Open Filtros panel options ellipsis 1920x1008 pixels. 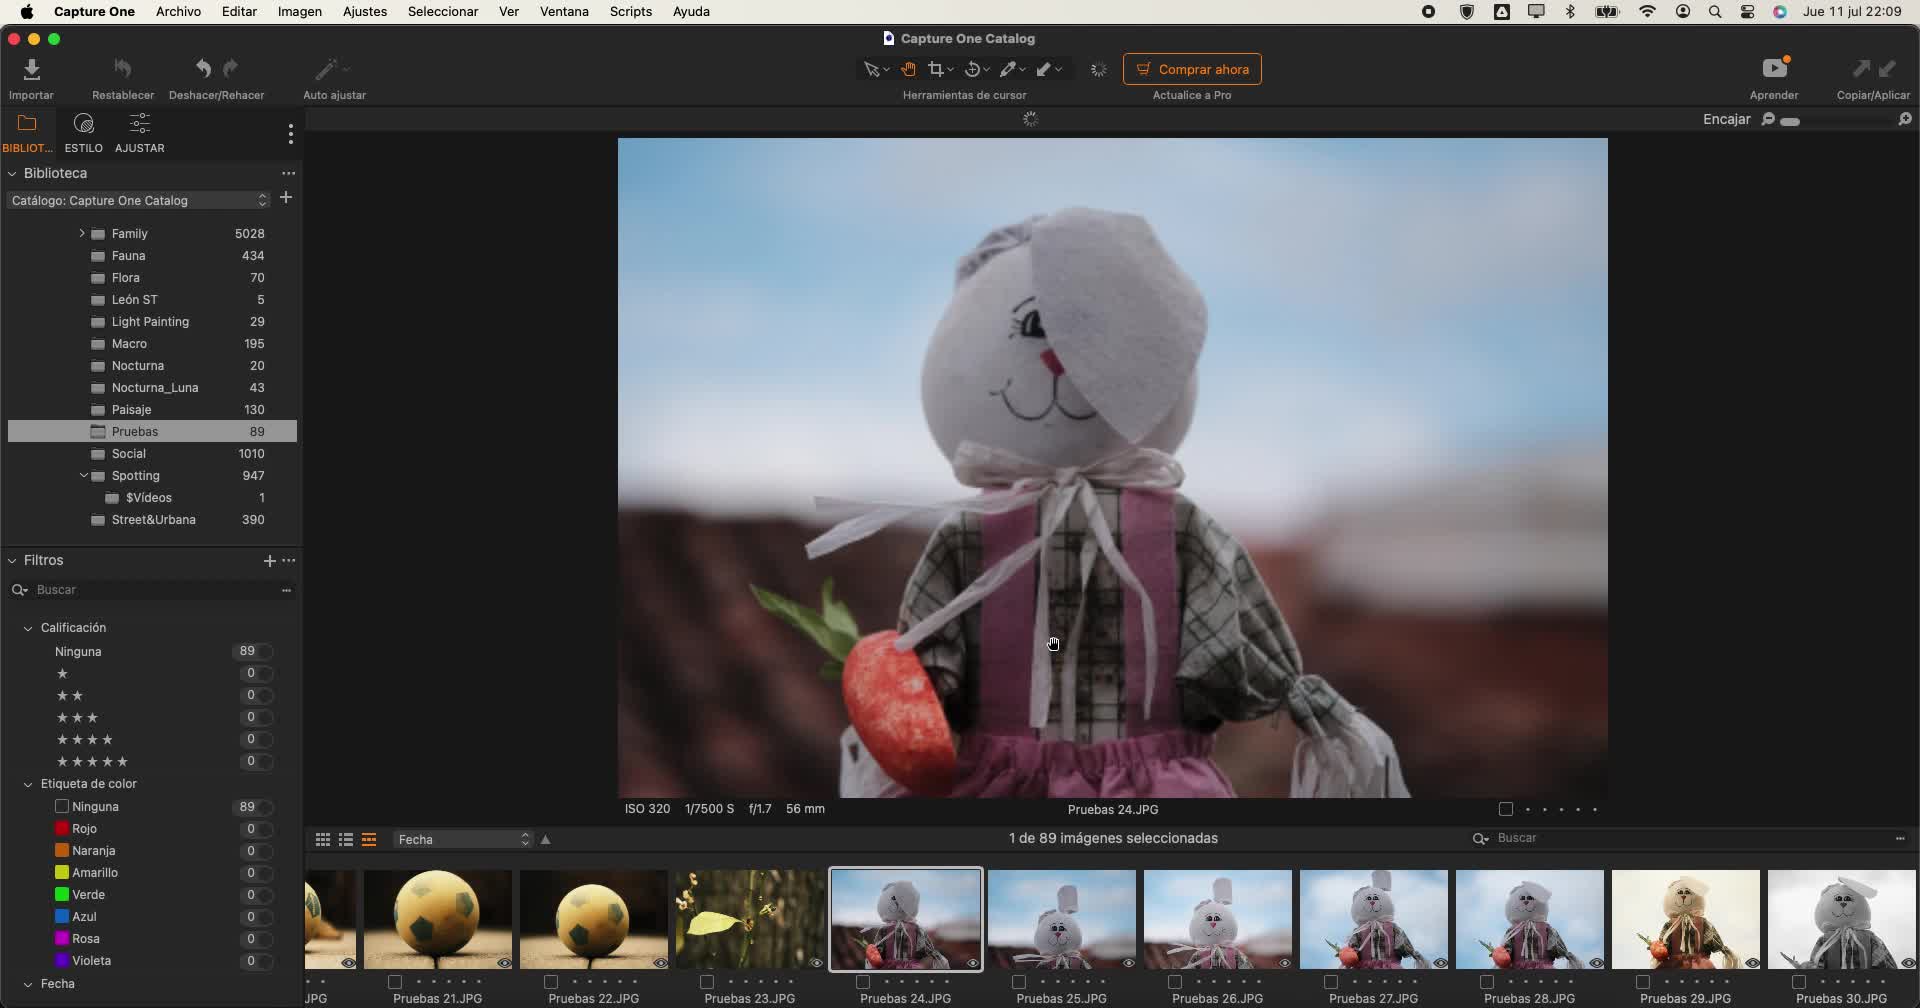tap(289, 561)
